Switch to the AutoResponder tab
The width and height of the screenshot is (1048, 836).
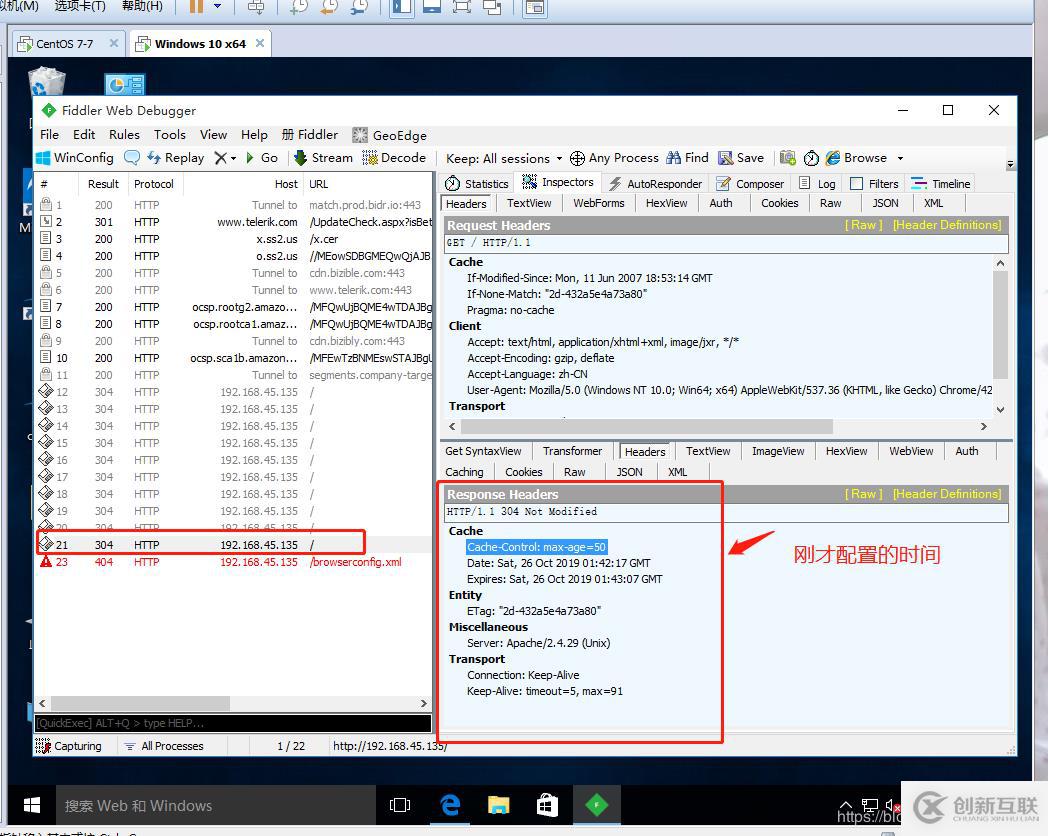655,184
